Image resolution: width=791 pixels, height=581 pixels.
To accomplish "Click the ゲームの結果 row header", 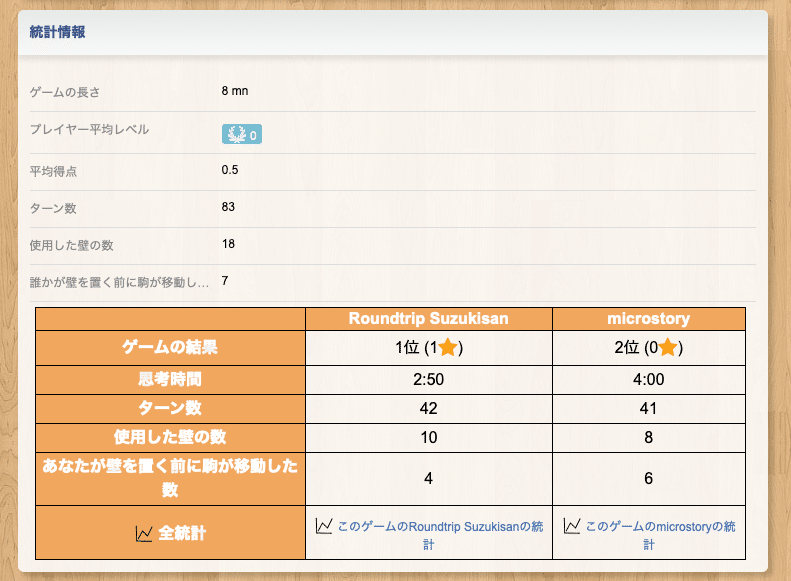I will tap(171, 347).
